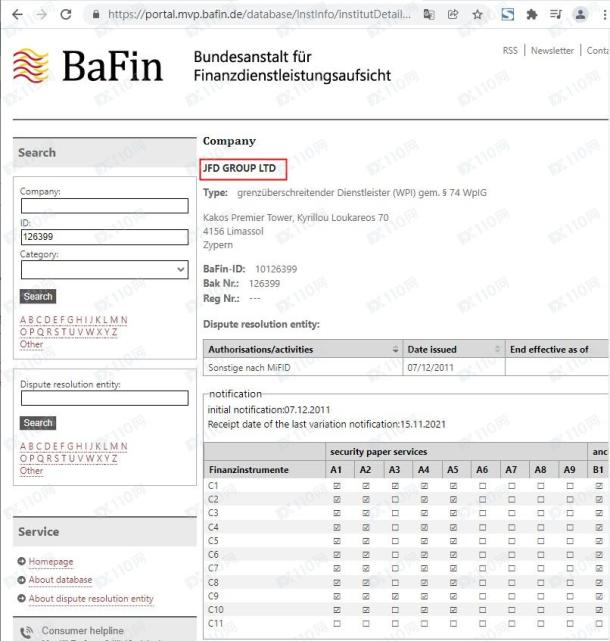The width and height of the screenshot is (610, 641).
Task: Go back to the previous page
Action: click(x=17, y=15)
